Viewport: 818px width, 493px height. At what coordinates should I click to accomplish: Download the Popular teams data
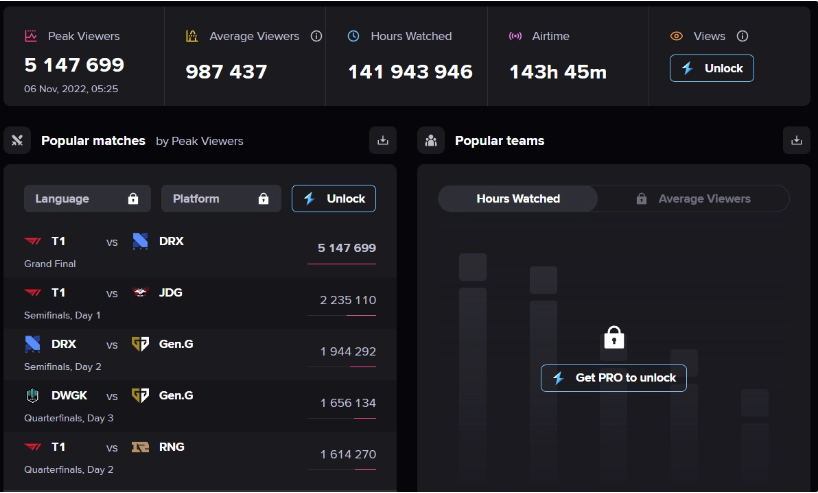click(796, 141)
